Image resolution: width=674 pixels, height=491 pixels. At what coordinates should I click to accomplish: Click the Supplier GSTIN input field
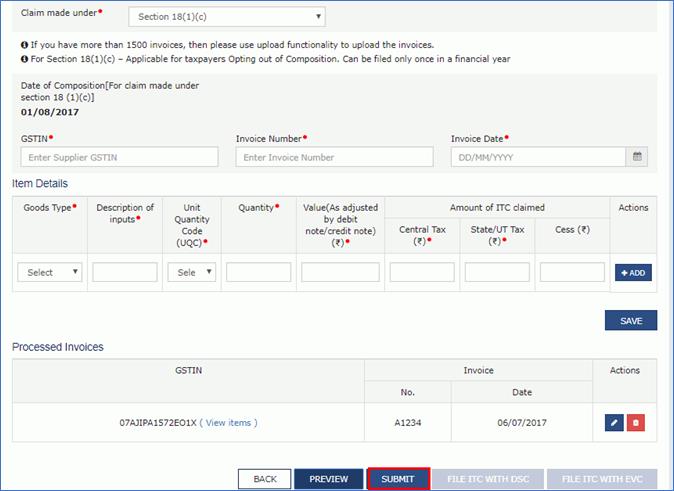(x=119, y=157)
